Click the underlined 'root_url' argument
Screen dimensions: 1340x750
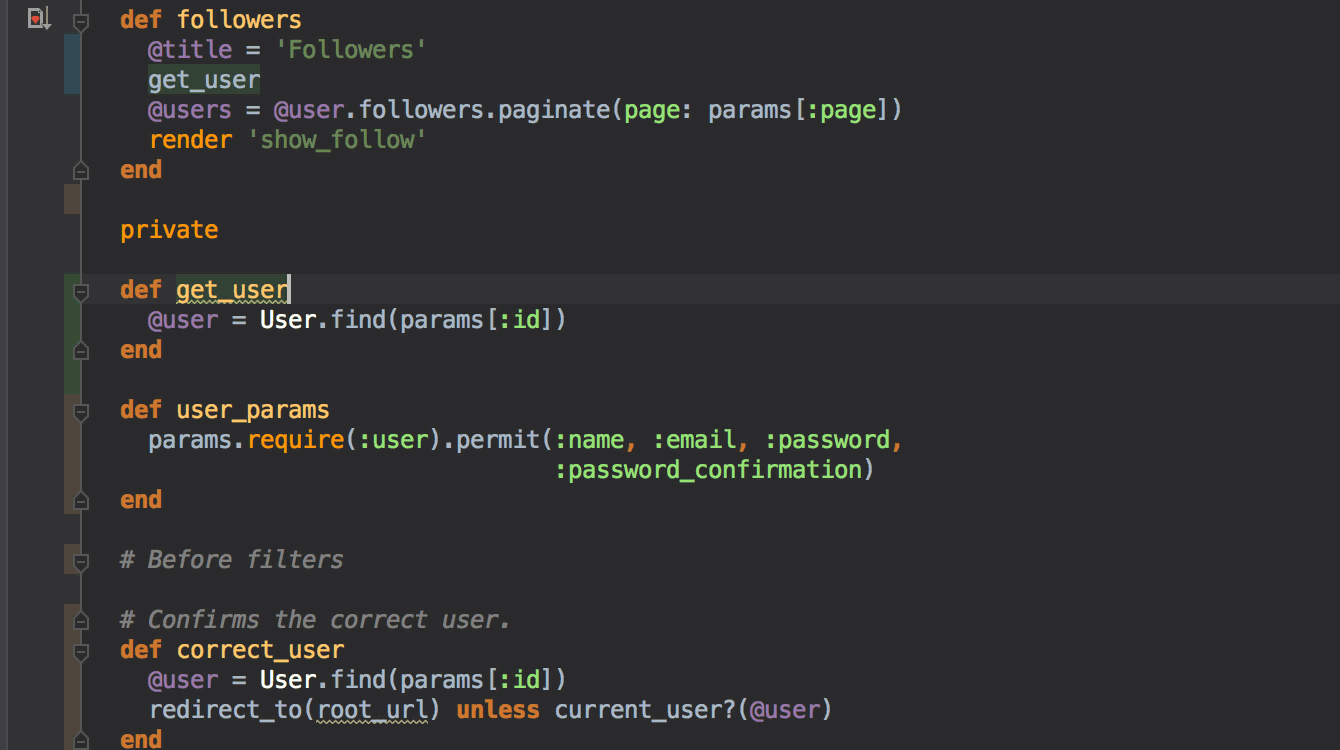coord(372,710)
